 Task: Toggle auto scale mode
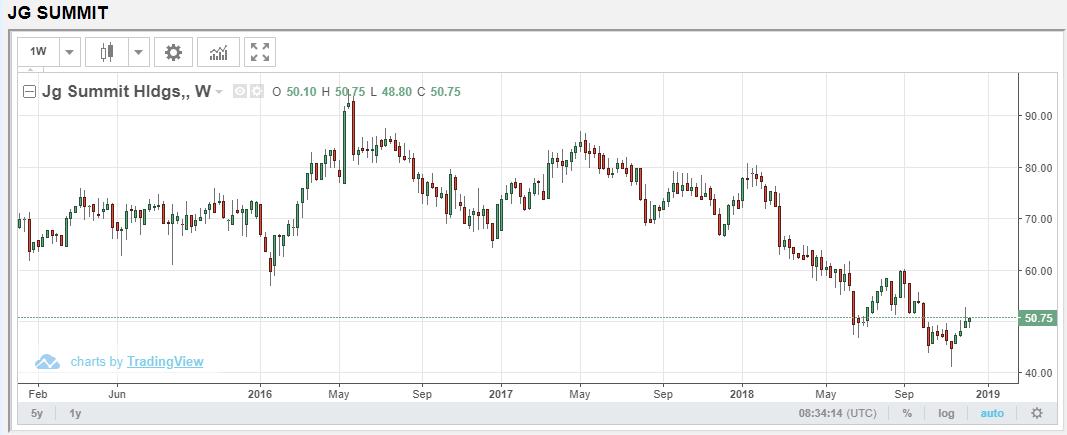[x=991, y=413]
